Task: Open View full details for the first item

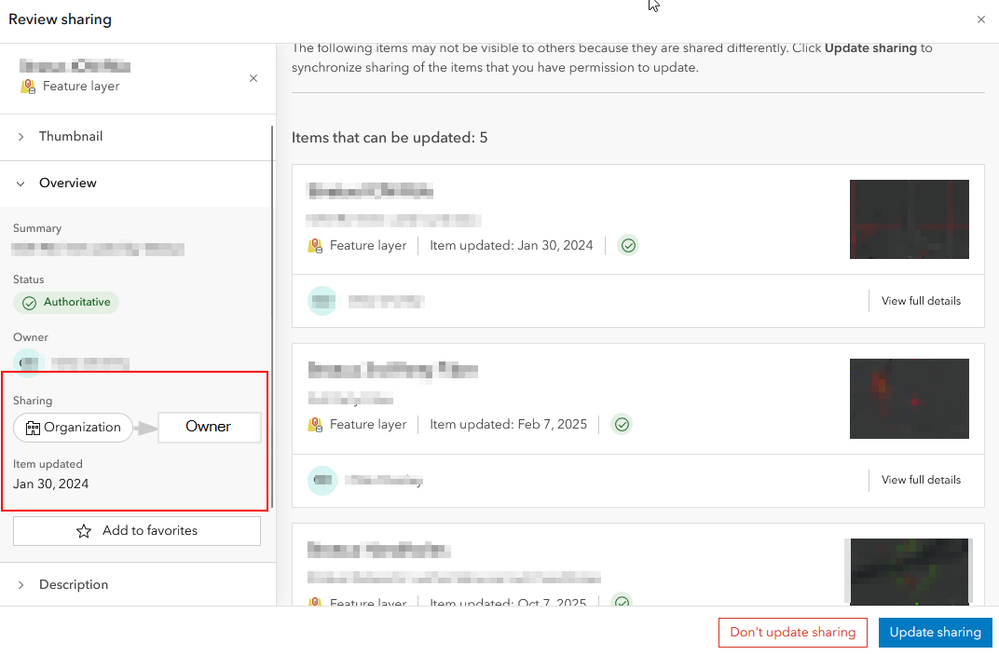Action: (920, 300)
